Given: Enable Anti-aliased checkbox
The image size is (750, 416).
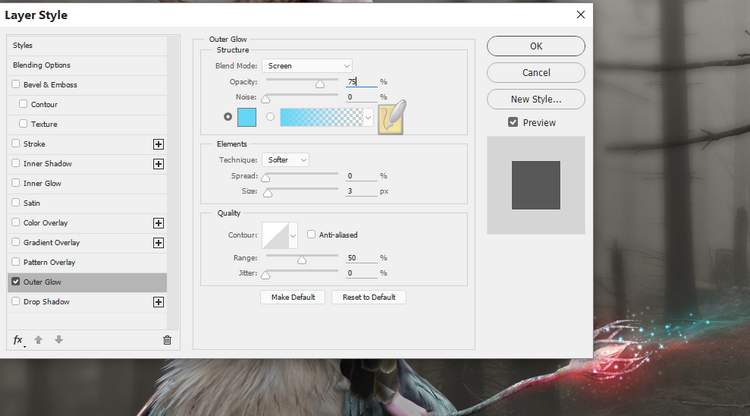Looking at the screenshot, I should (311, 234).
